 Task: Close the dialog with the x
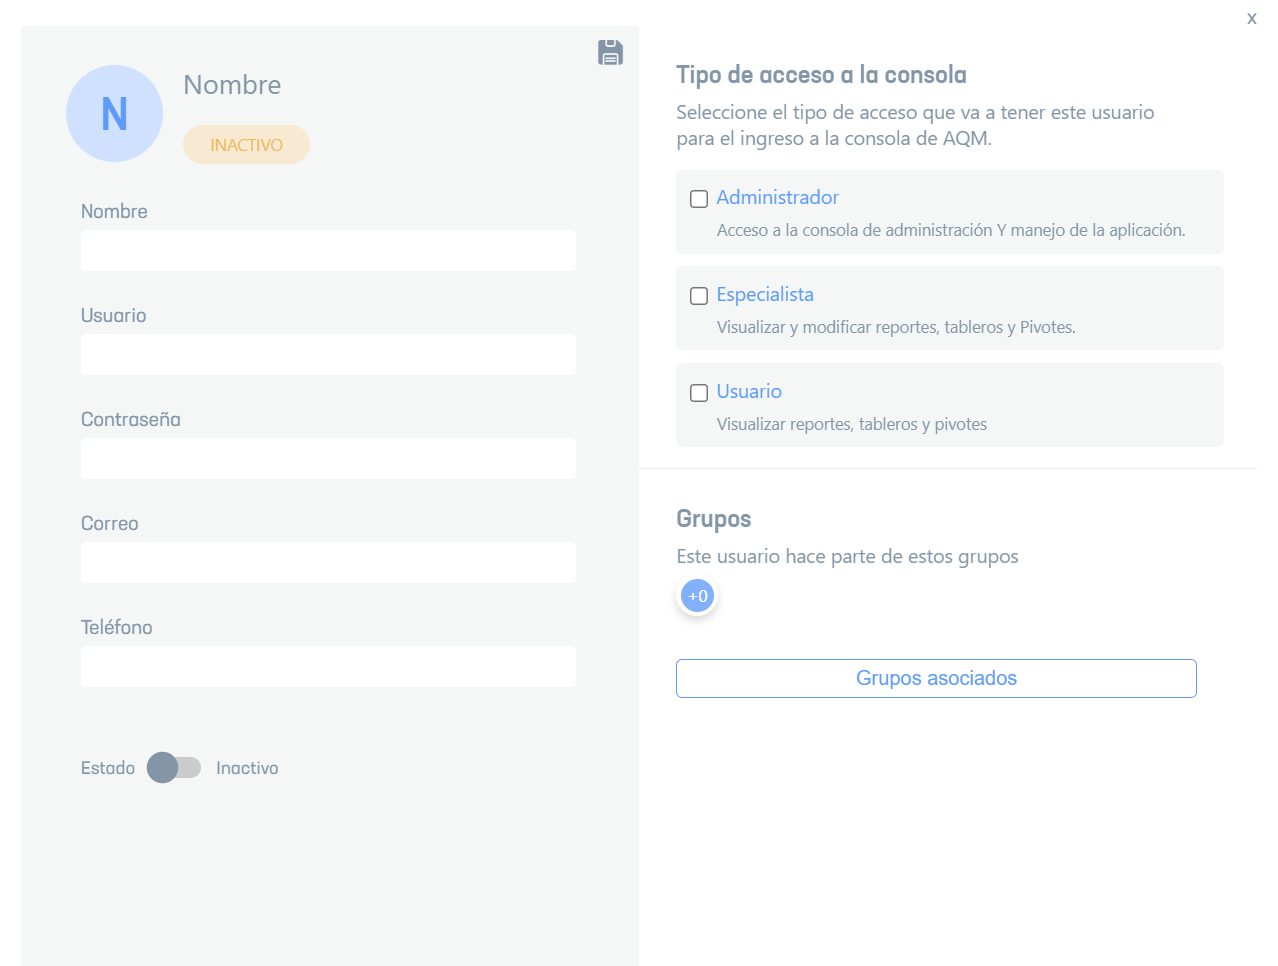pyautogui.click(x=1251, y=18)
